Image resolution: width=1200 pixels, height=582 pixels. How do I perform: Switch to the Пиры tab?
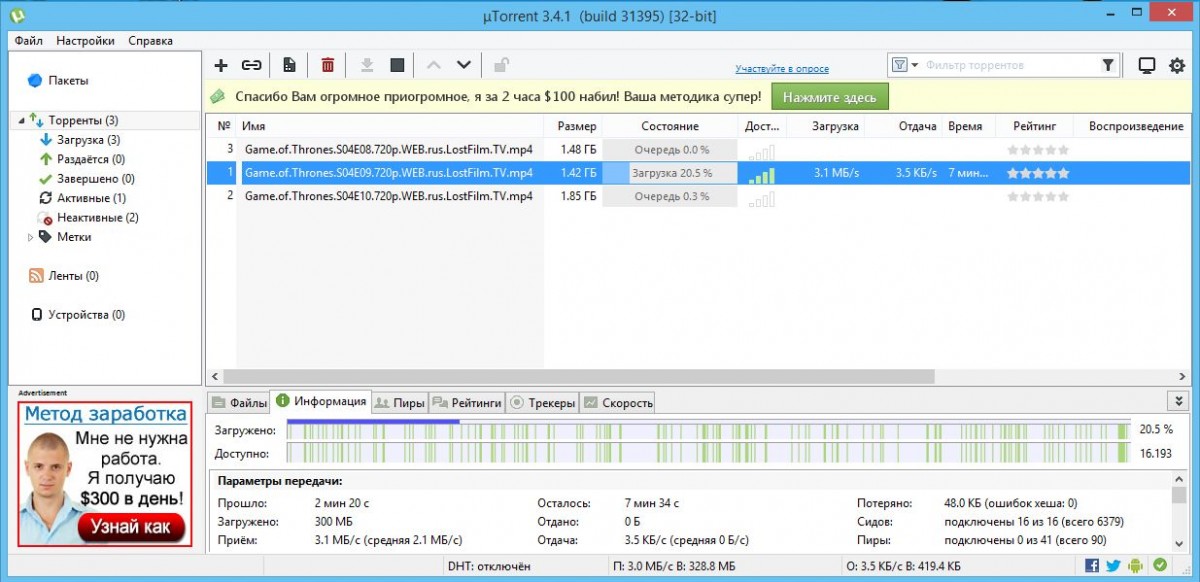point(399,403)
